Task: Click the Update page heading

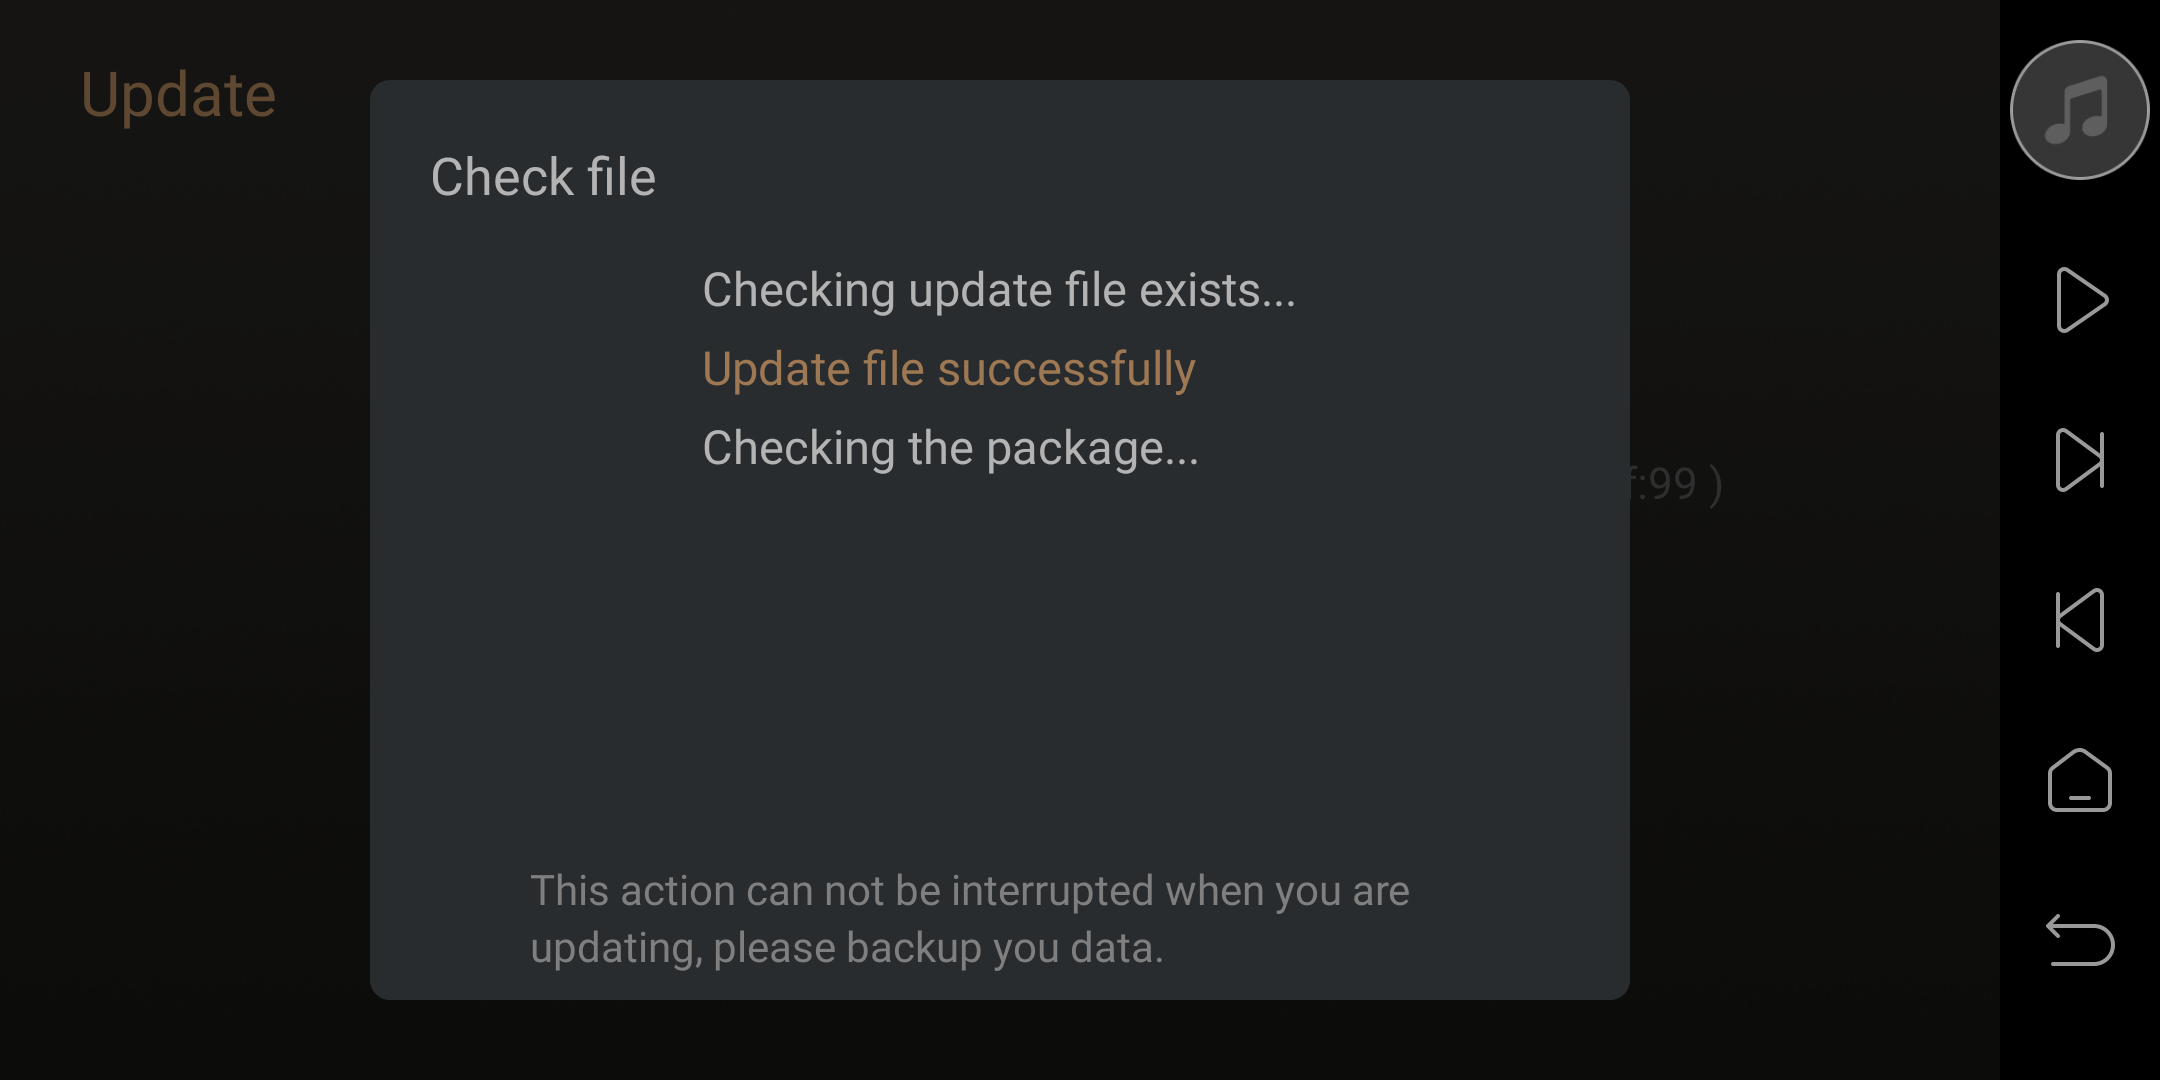Action: (178, 96)
